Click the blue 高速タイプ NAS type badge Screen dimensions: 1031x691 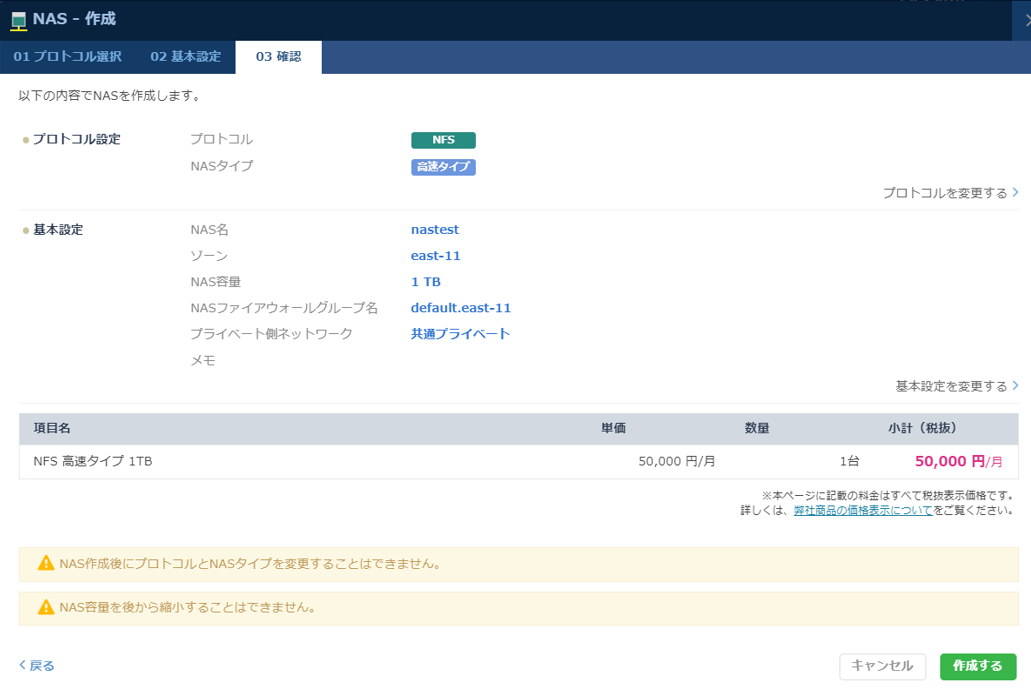pos(442,166)
